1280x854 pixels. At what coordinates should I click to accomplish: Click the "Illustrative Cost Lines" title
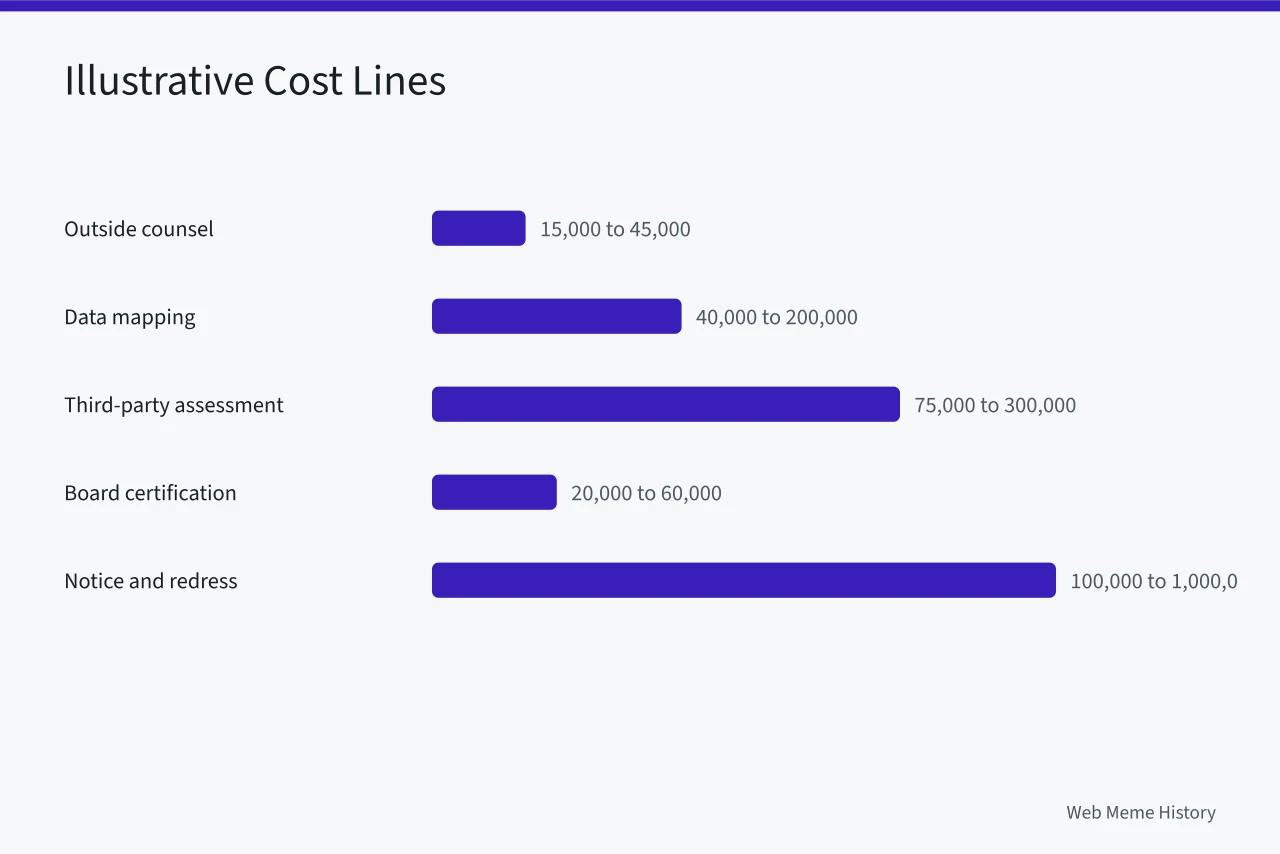(255, 81)
